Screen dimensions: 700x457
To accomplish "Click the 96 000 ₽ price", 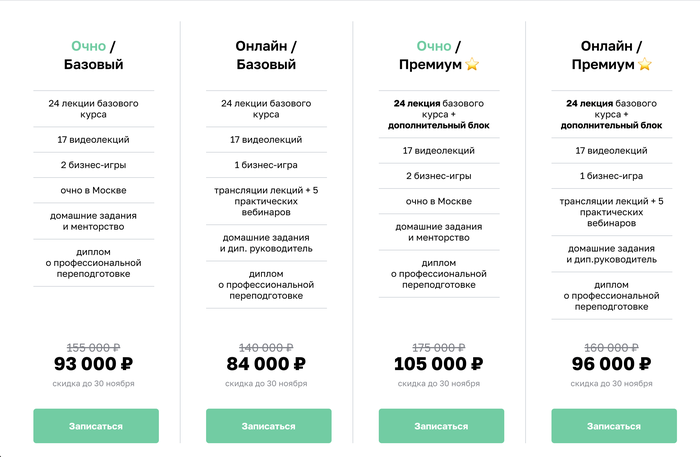I will pos(611,364).
